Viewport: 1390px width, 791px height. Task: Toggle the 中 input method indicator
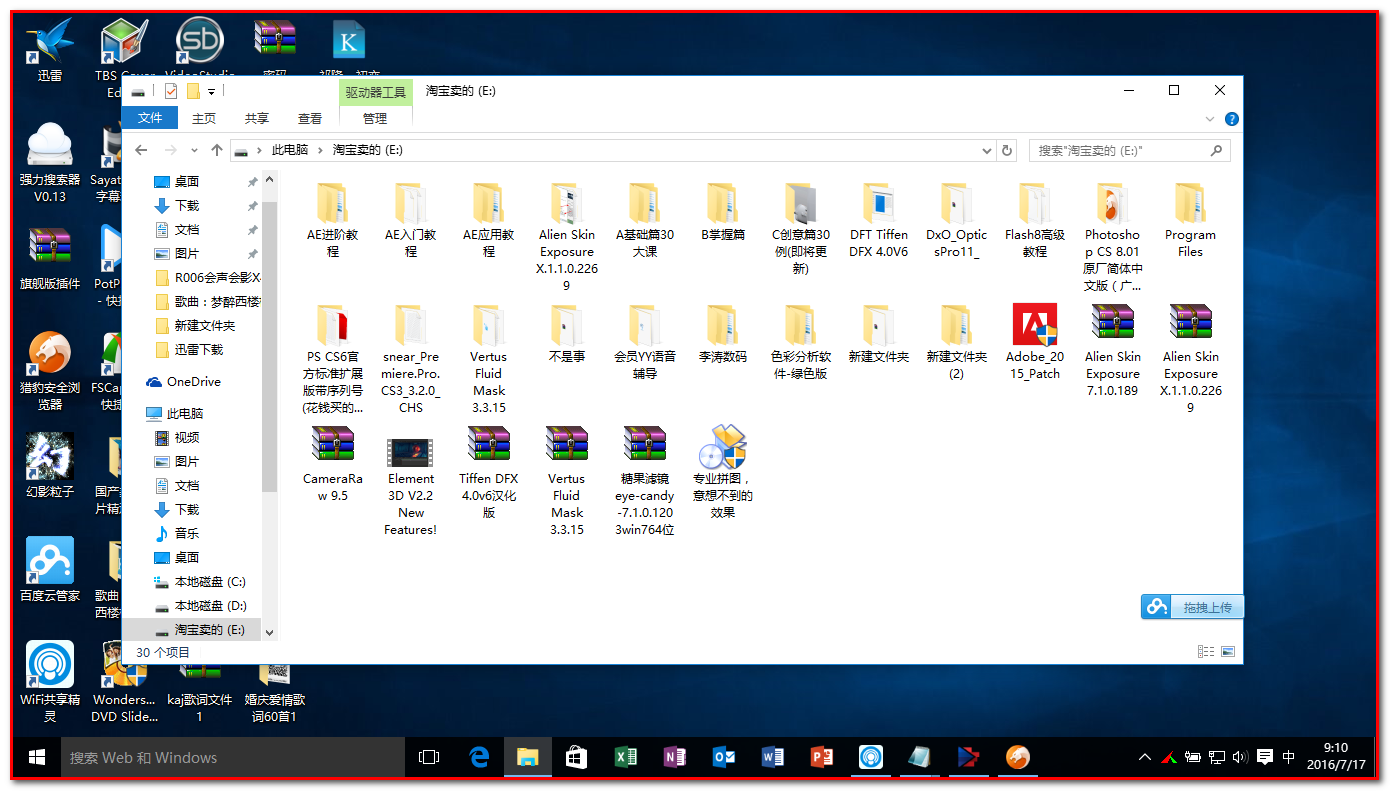(x=1289, y=758)
